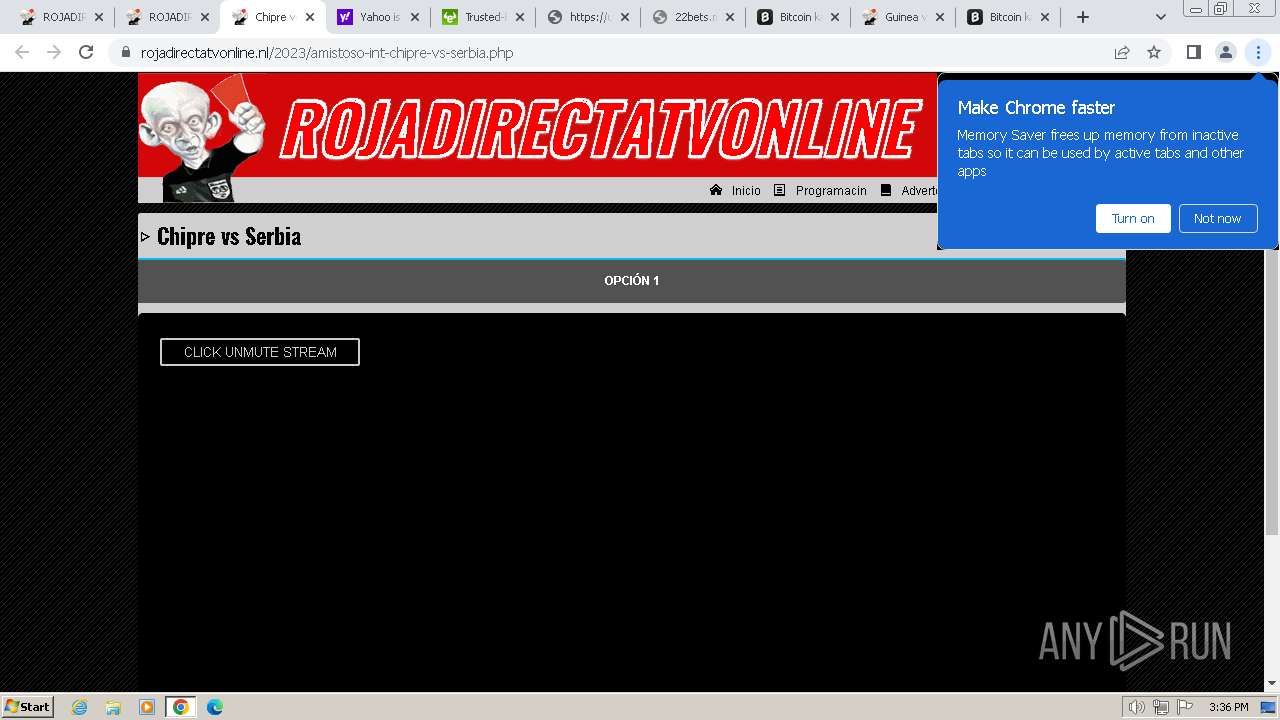
Task: Click the referee cartoon mascot image
Action: point(202,138)
